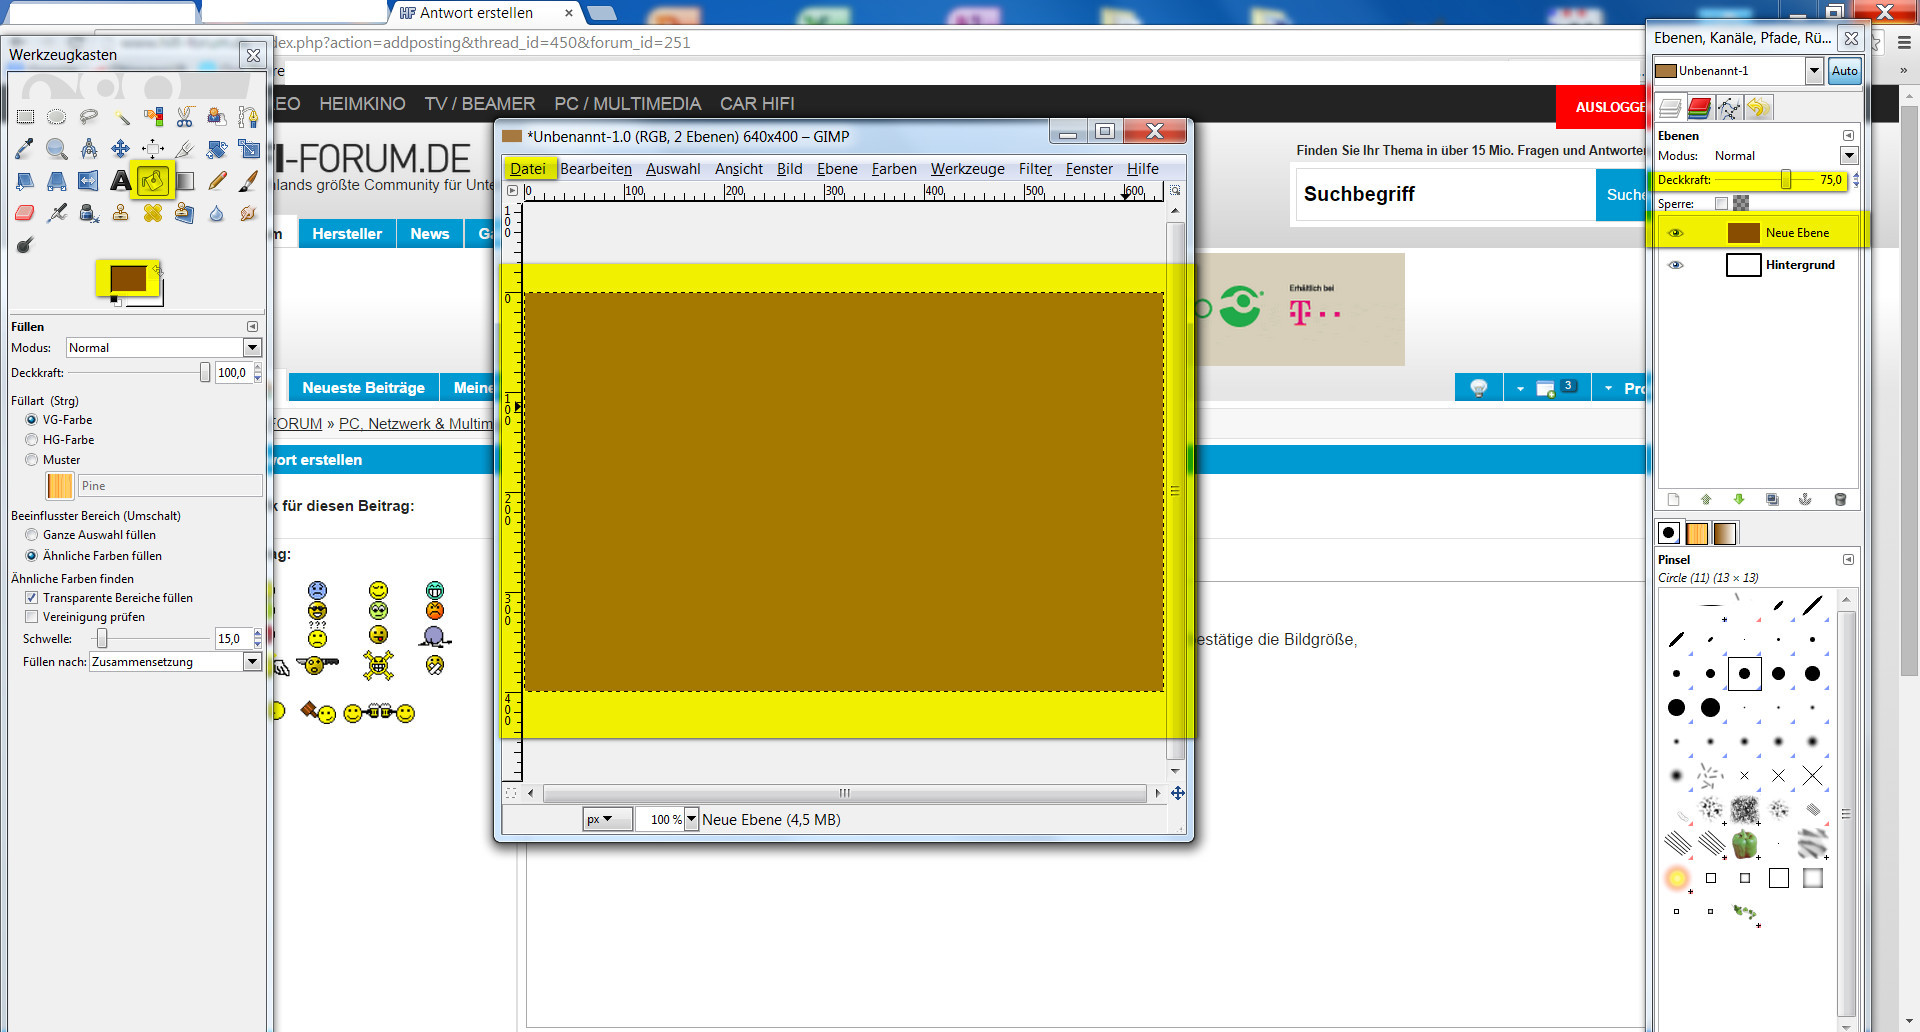
Task: Select the Fuzzy Select magic wand
Action: tap(121, 117)
